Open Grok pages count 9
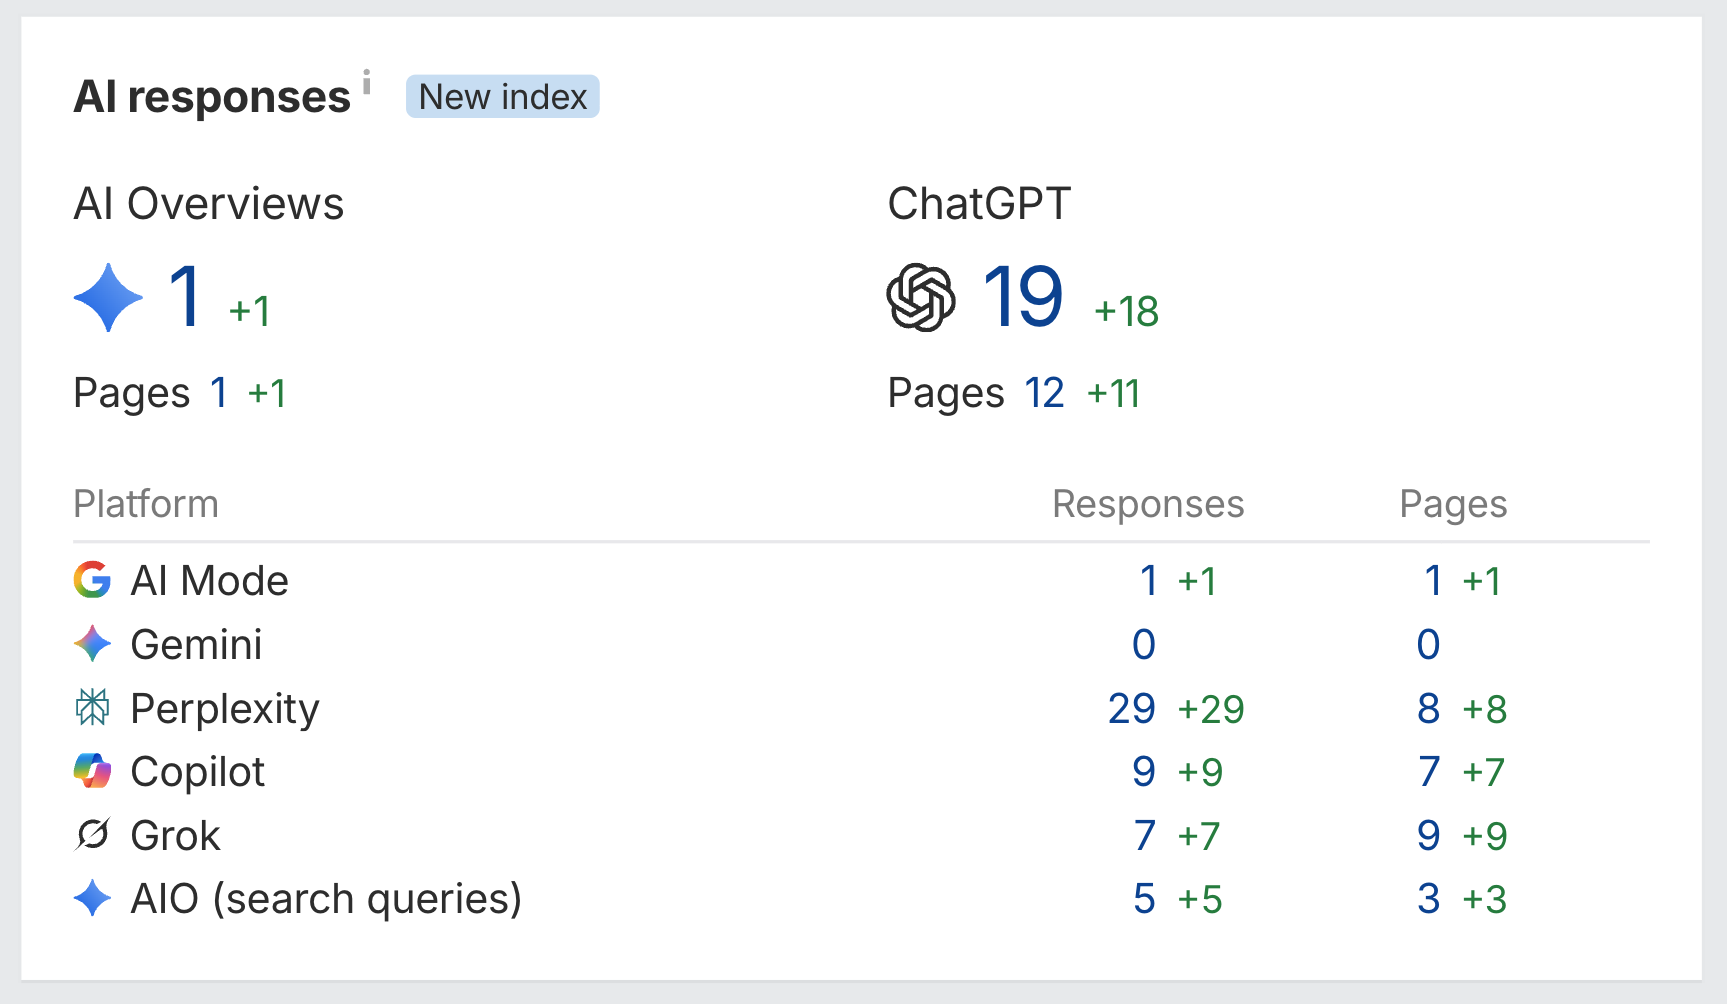 pos(1429,836)
